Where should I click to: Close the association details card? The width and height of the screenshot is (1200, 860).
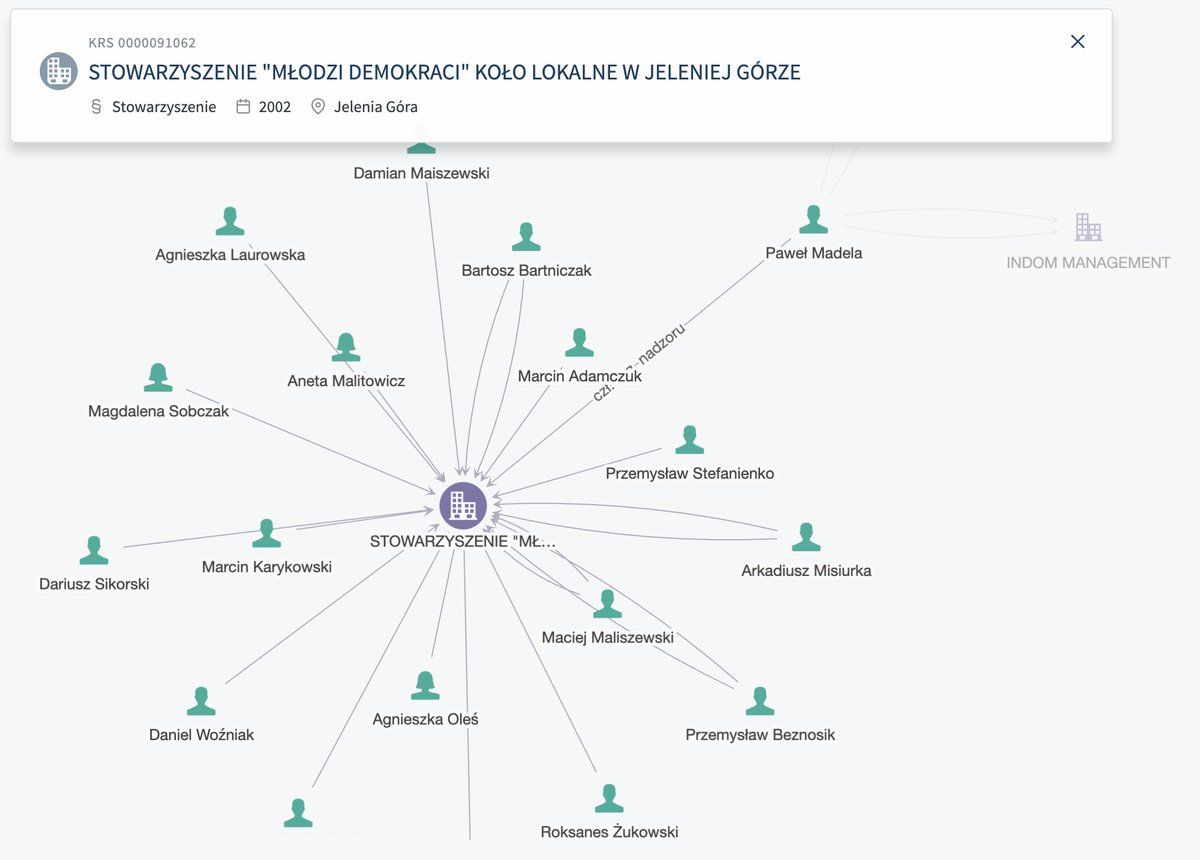click(x=1077, y=41)
